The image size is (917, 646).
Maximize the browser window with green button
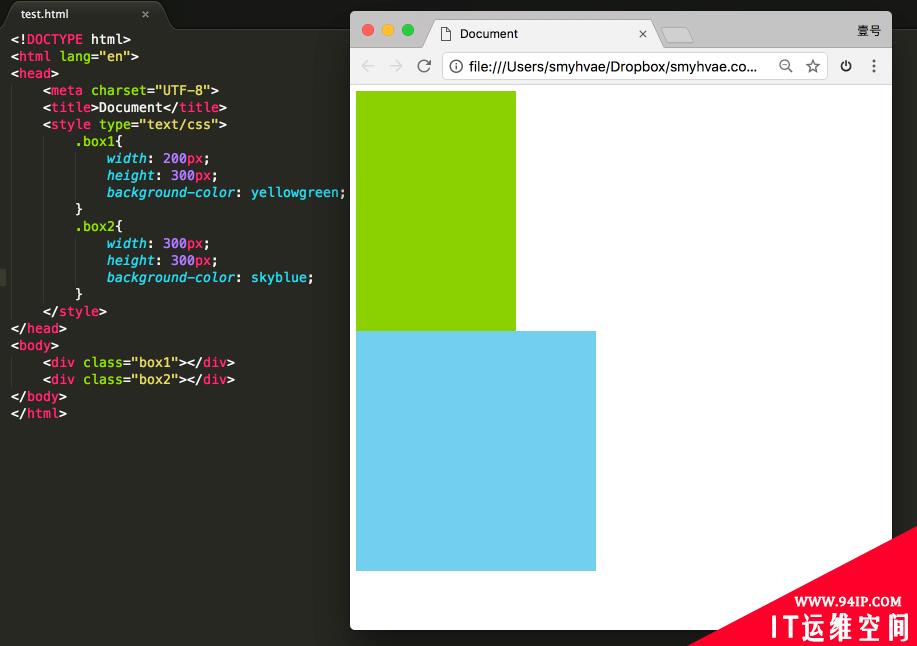408,30
